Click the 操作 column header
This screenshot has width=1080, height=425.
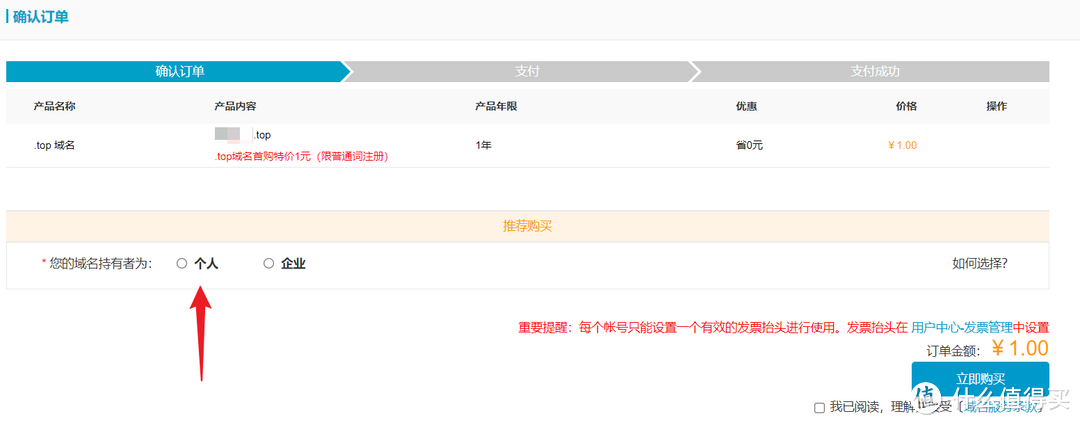(996, 106)
